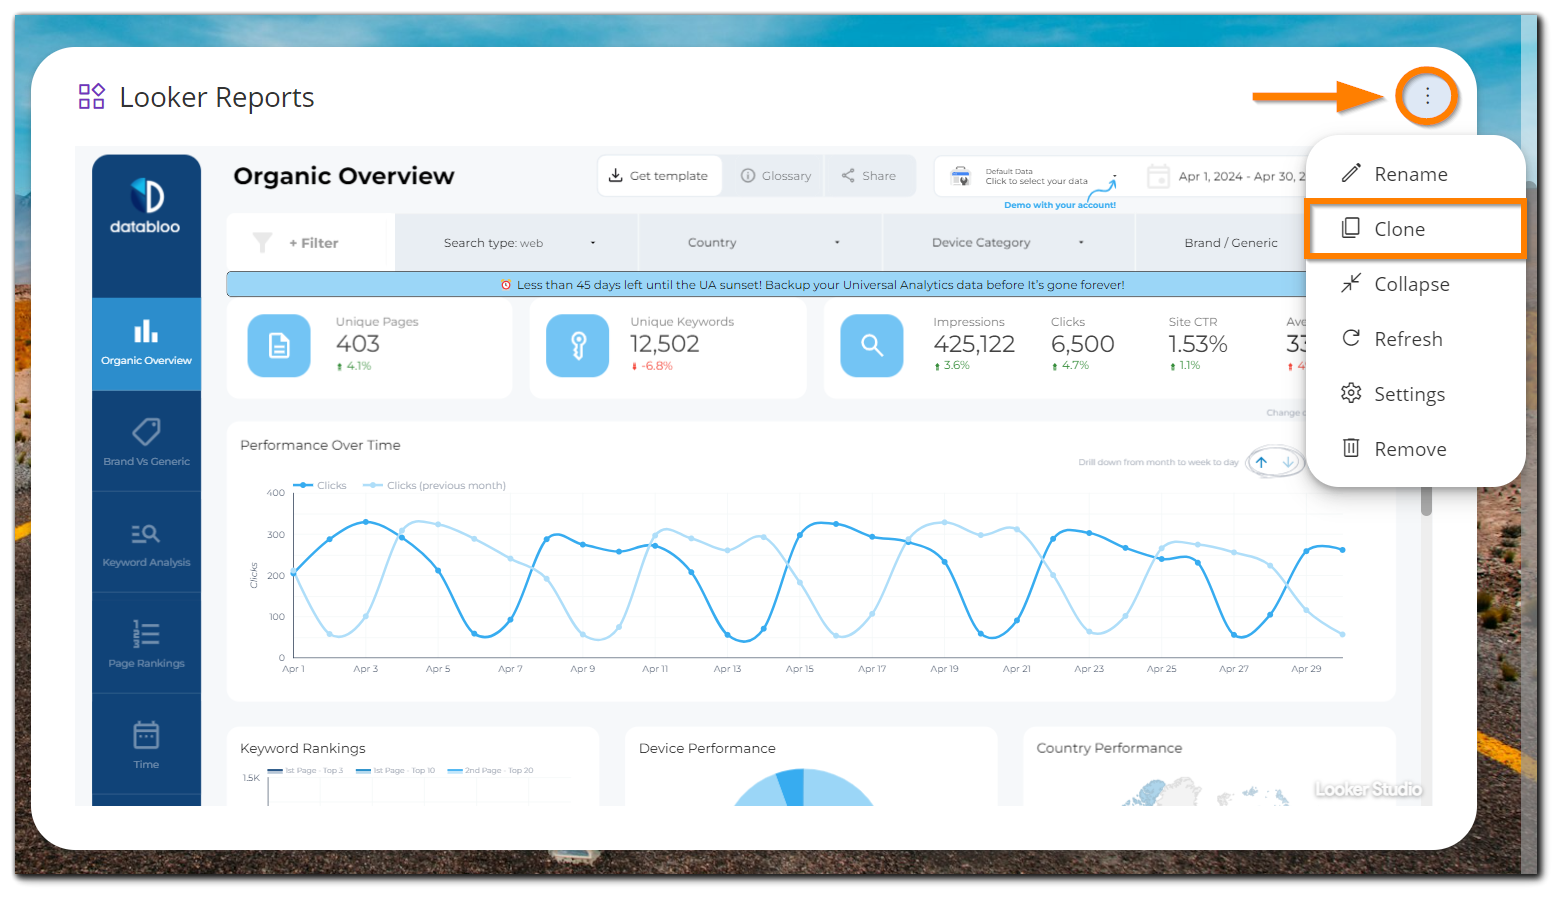This screenshot has width=1564, height=901.
Task: Click the Unique Keywords key icon
Action: pos(578,346)
